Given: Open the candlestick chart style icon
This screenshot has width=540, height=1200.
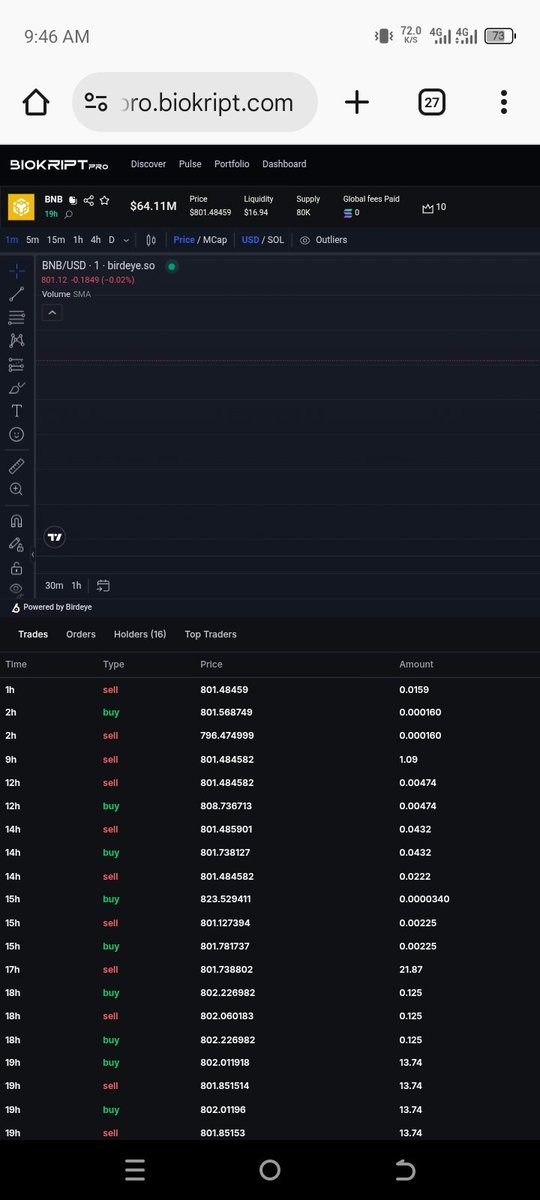Looking at the screenshot, I should tap(151, 240).
